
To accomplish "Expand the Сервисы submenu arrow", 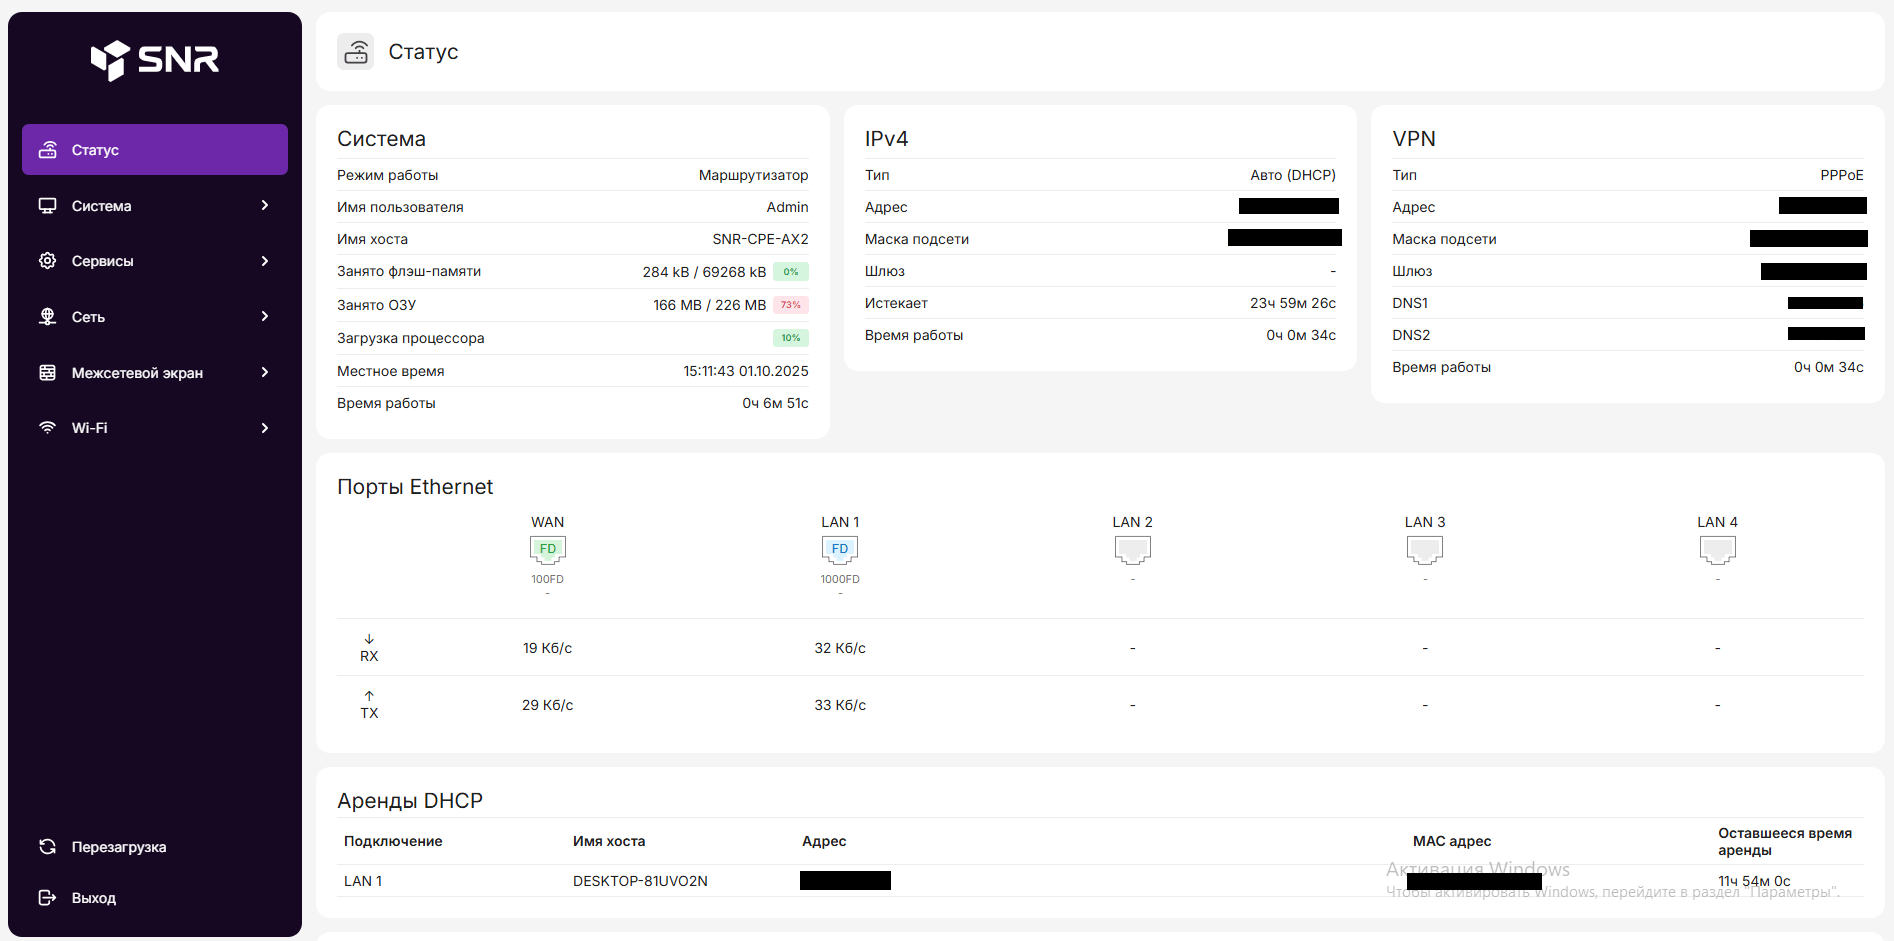I will point(265,261).
